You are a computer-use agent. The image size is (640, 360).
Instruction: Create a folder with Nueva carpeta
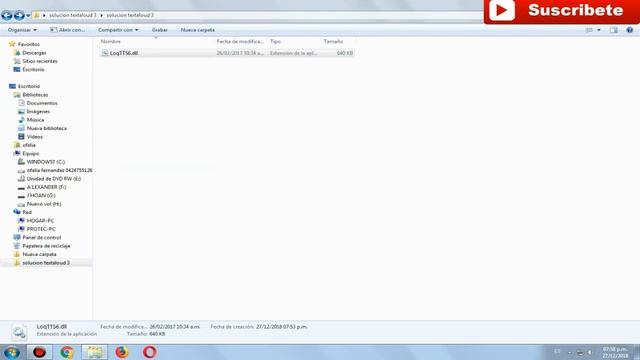[198, 30]
